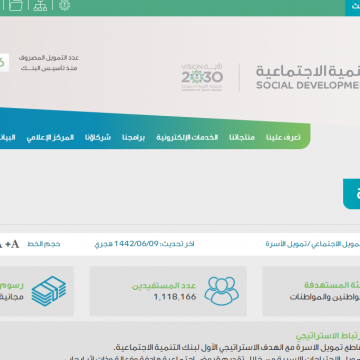Open the شركاؤنا menu item
The width and height of the screenshot is (360, 360).
pos(98,137)
